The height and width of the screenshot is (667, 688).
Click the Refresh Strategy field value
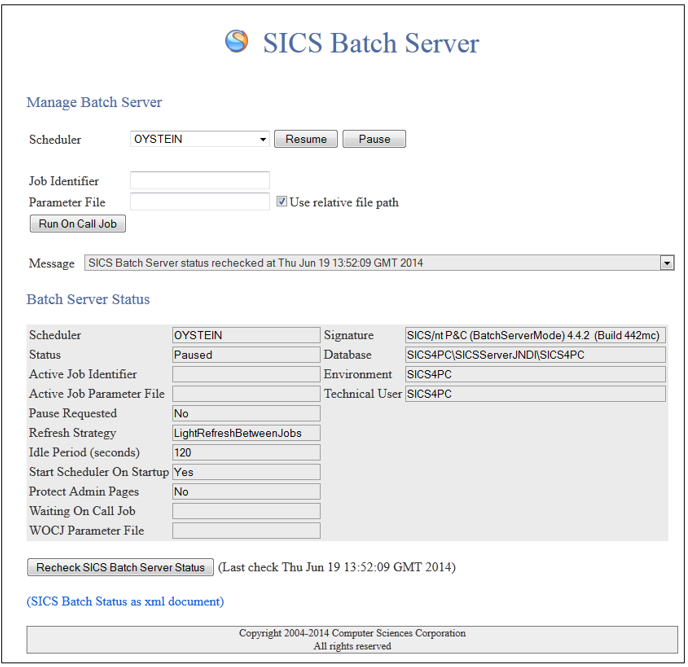[246, 433]
